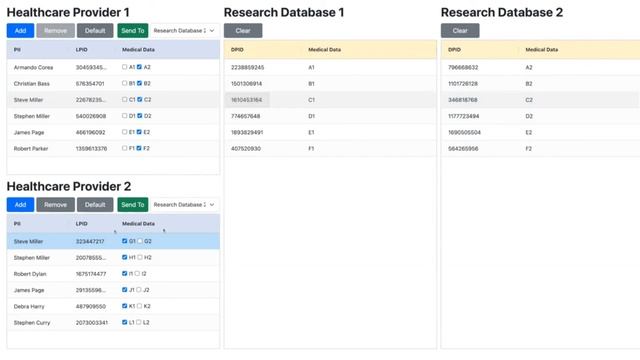This screenshot has height=360, width=640.
Task: Clear Research Database 2
Action: point(460,31)
